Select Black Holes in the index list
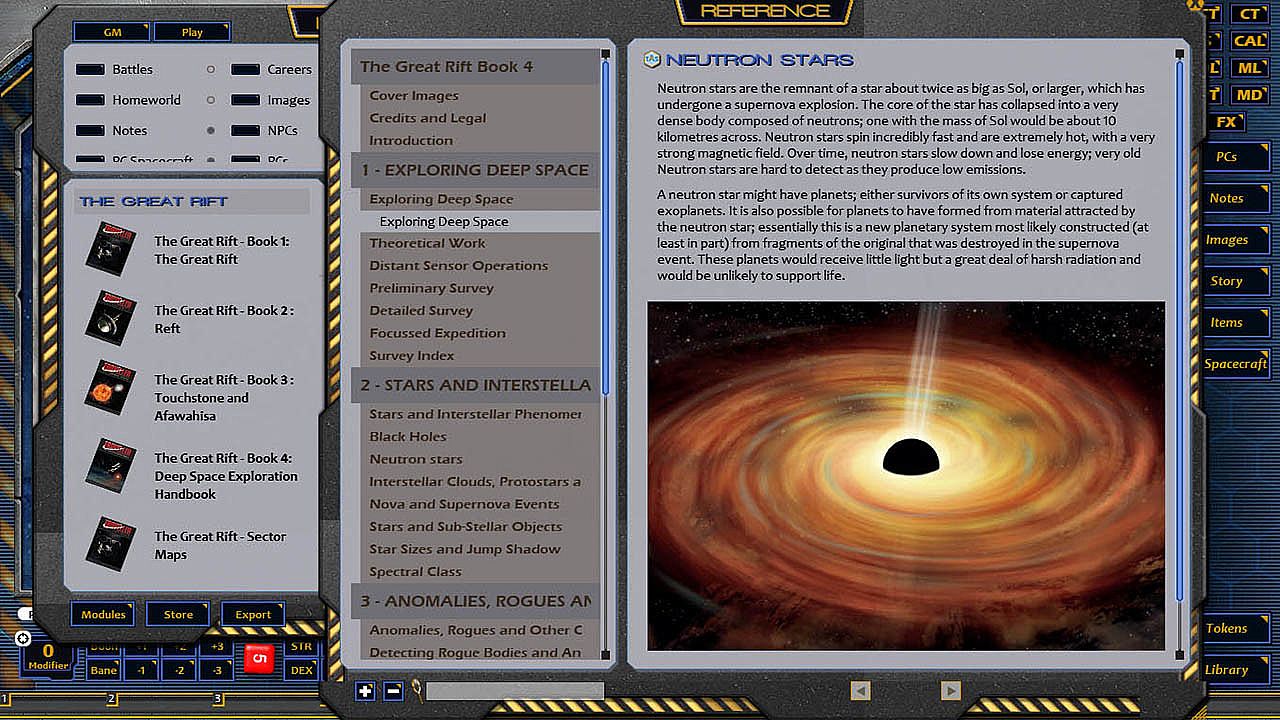The width and height of the screenshot is (1280, 720). click(x=408, y=436)
